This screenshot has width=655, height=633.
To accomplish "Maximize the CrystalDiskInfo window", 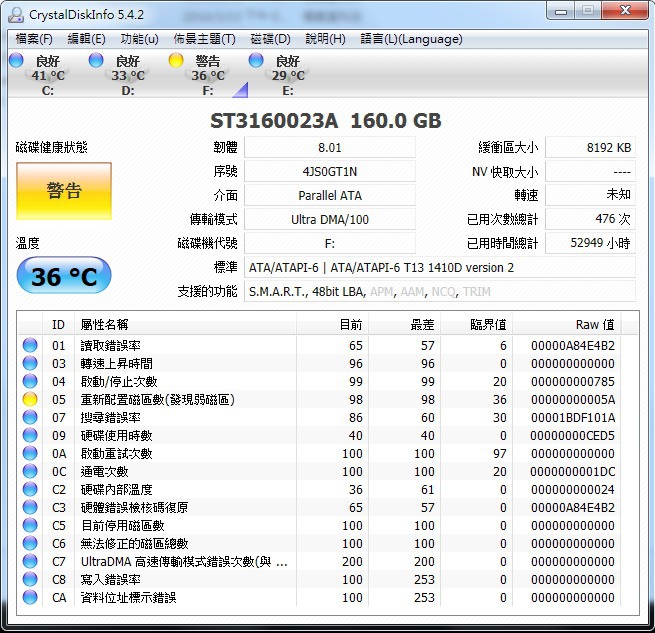I will click(x=588, y=10).
